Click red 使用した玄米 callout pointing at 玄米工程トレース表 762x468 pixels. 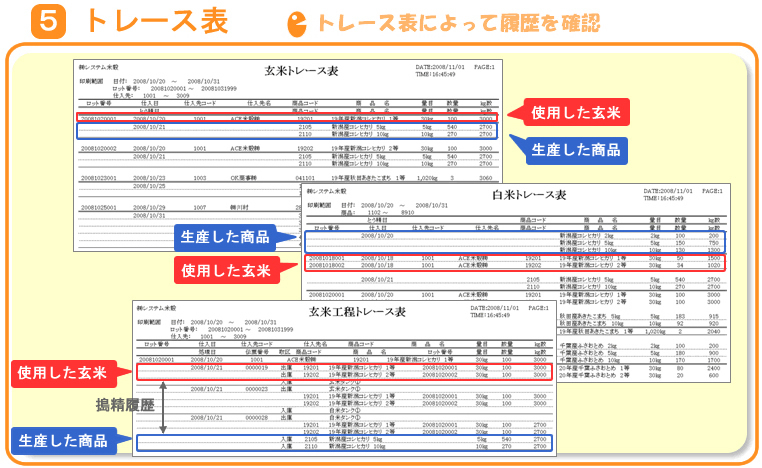point(62,373)
